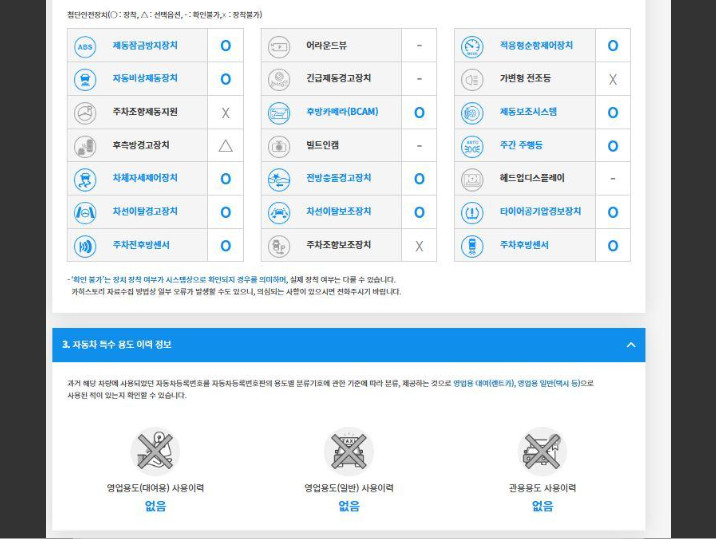This screenshot has height=539, width=716.
Task: Click the ABS 제동잠김방지장치 icon
Action: pyautogui.click(x=85, y=46)
